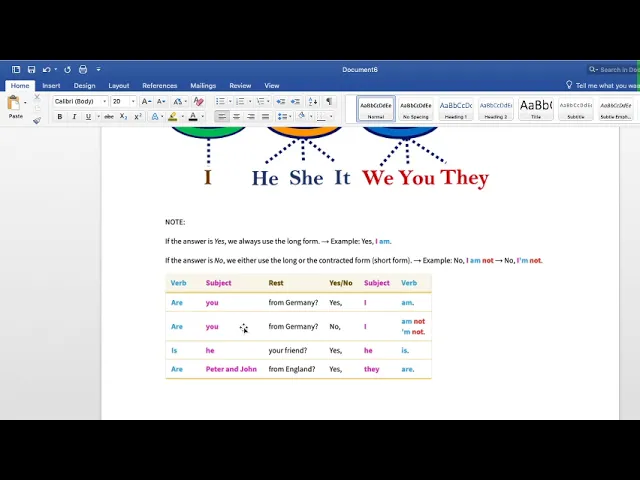Apply superscript formatting
This screenshot has height=480, width=640.
pyautogui.click(x=138, y=117)
